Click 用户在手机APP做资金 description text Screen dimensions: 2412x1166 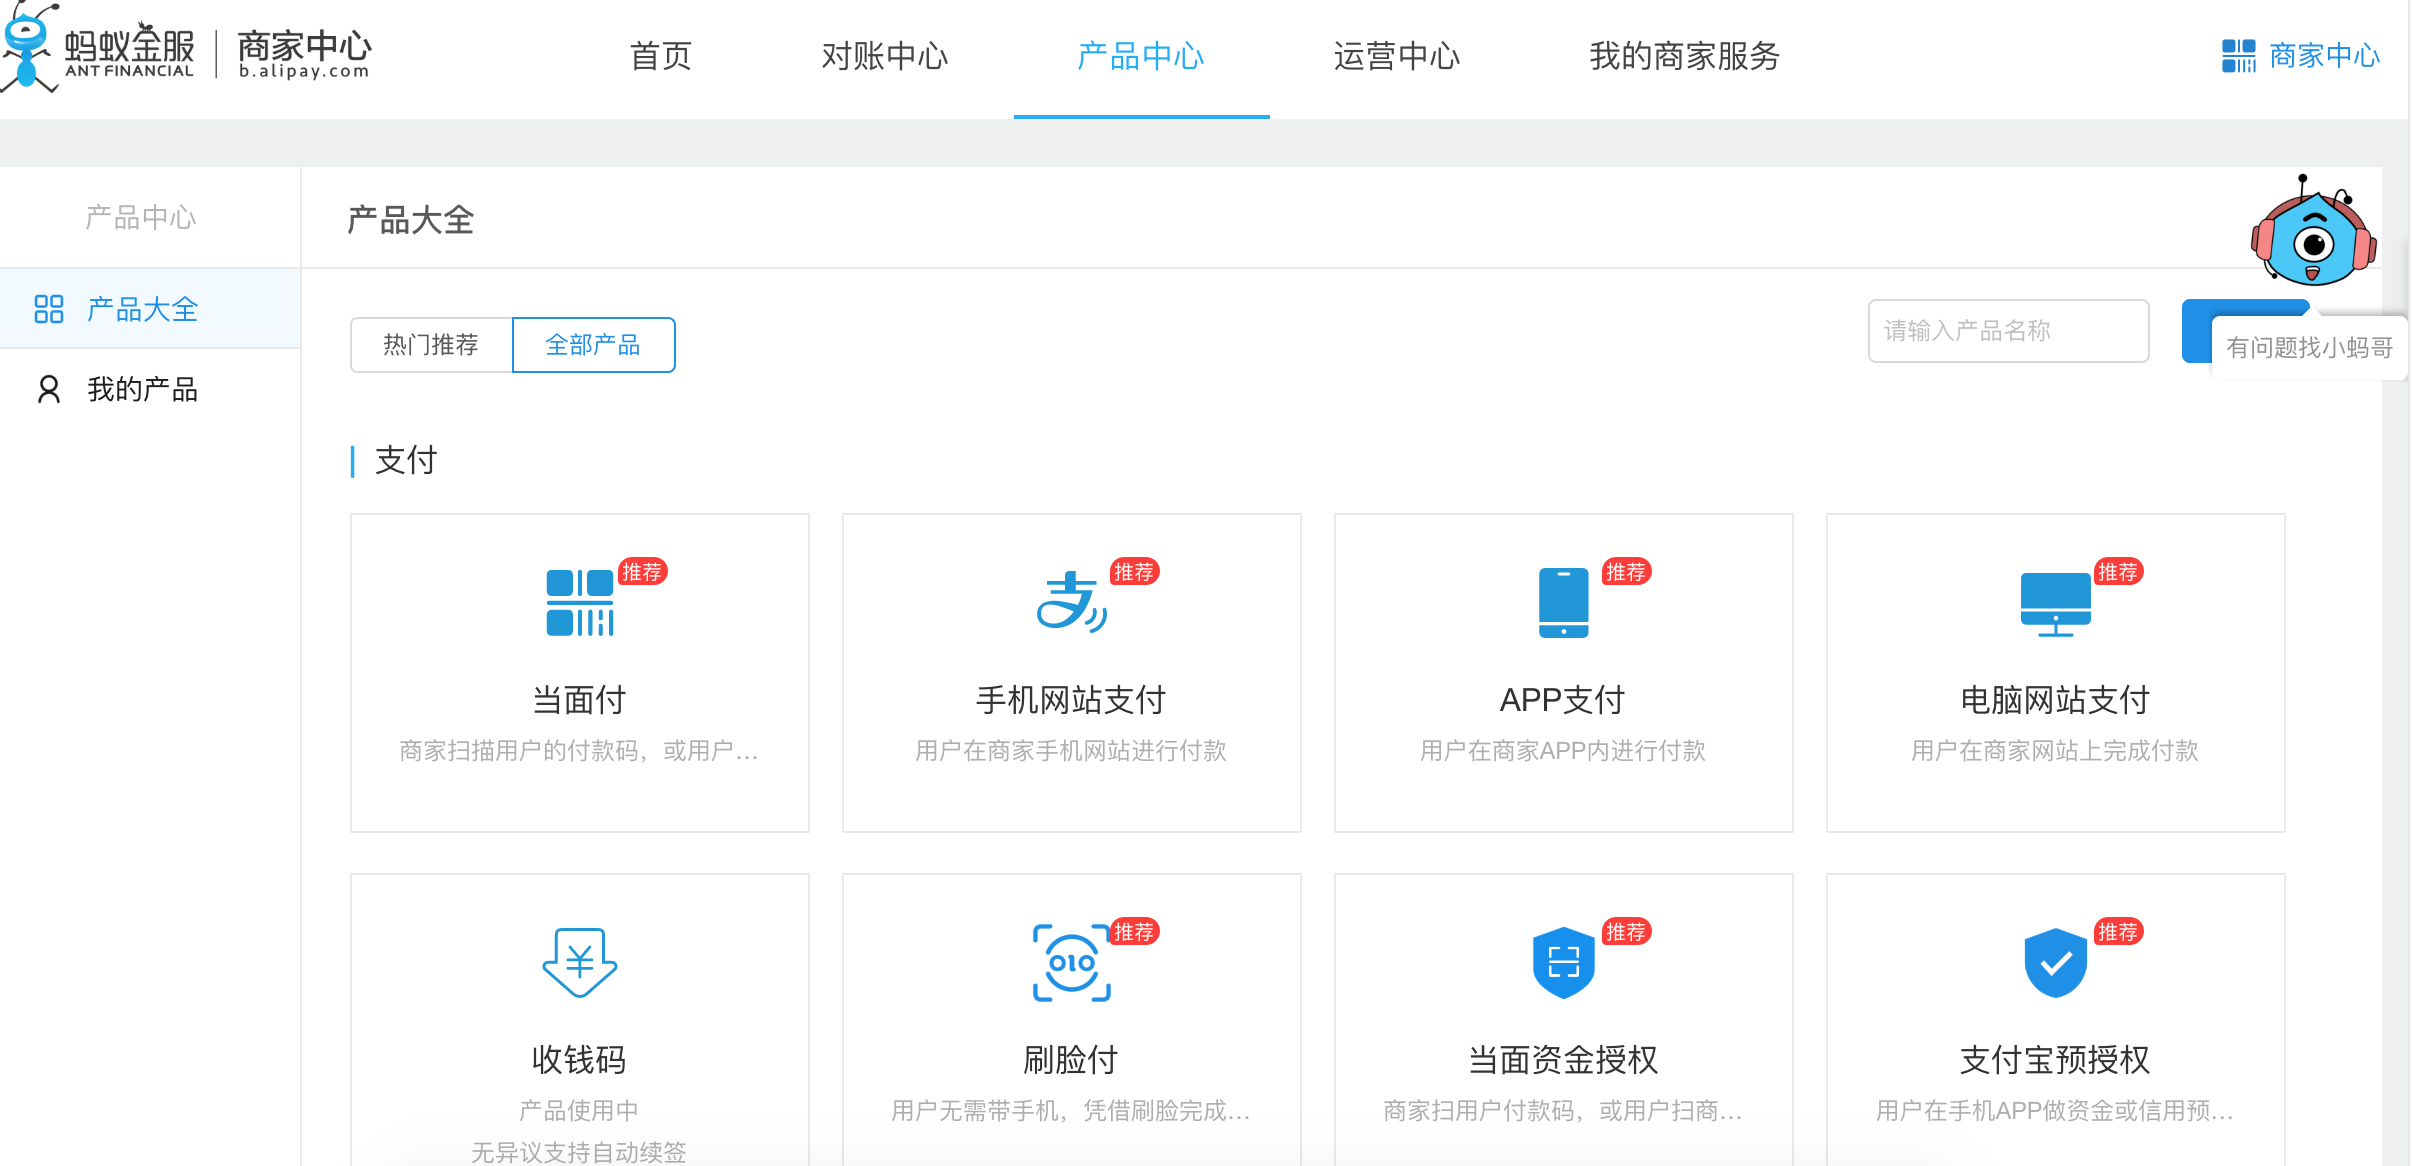tap(2055, 1111)
